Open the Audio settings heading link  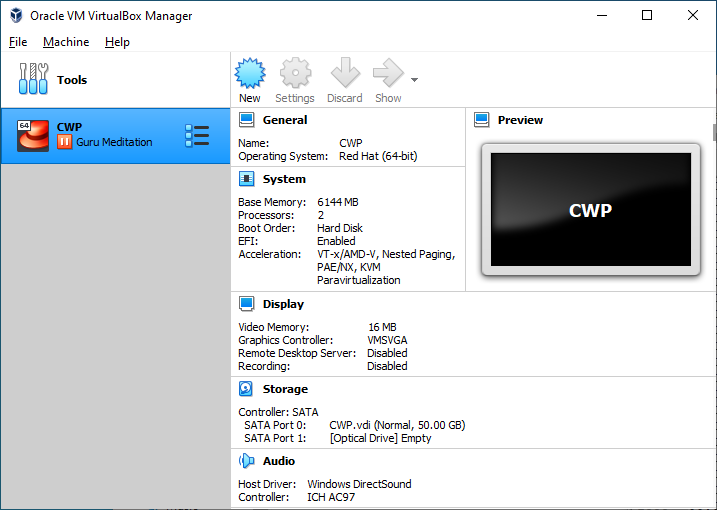click(x=279, y=461)
